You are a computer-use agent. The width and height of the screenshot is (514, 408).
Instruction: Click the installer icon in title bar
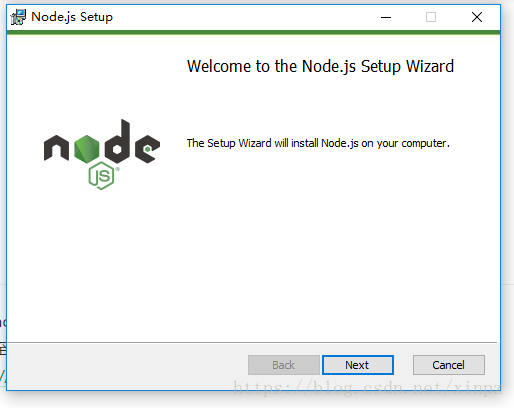(x=18, y=17)
